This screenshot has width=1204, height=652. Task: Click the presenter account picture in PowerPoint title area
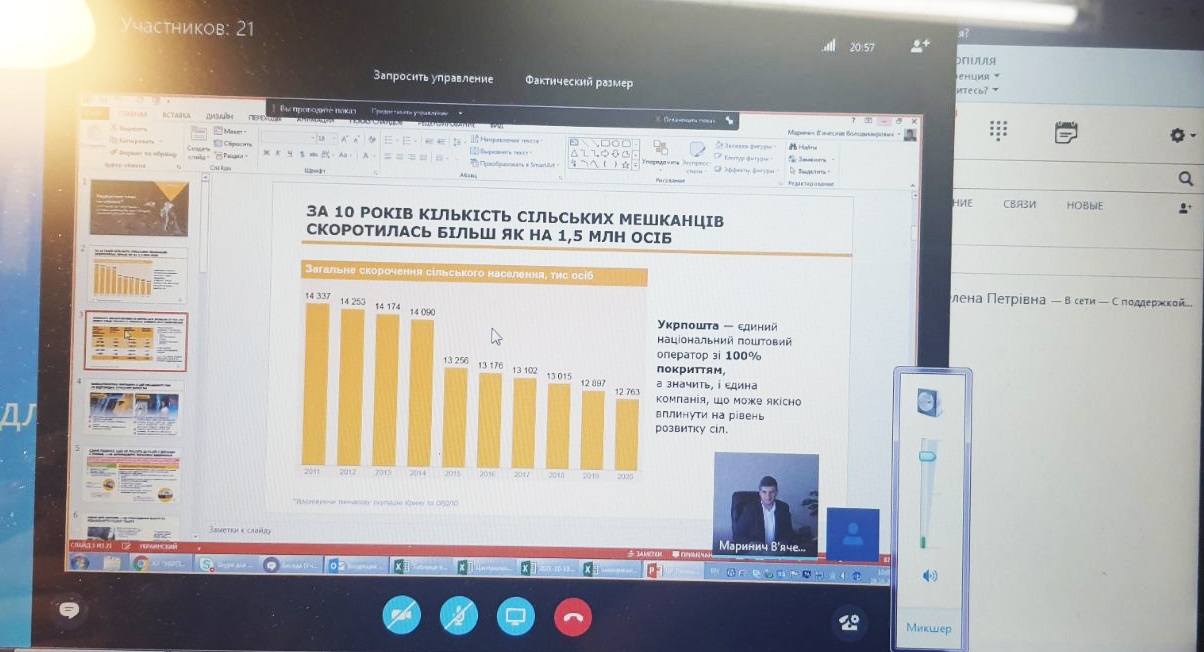pyautogui.click(x=909, y=133)
